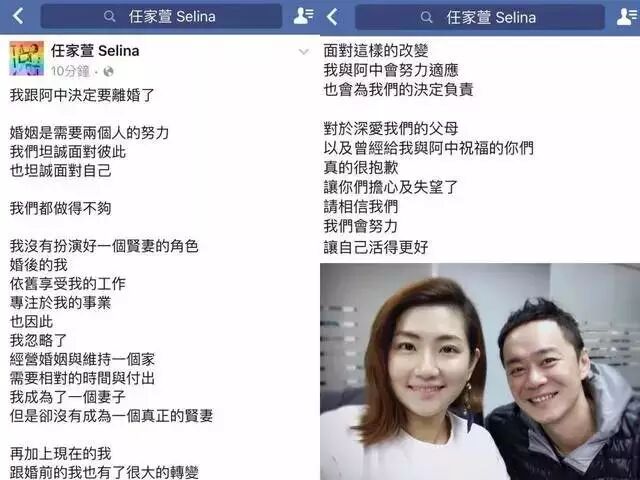640x480 pixels.
Task: Click the public globe privacy icon
Action: [109, 72]
